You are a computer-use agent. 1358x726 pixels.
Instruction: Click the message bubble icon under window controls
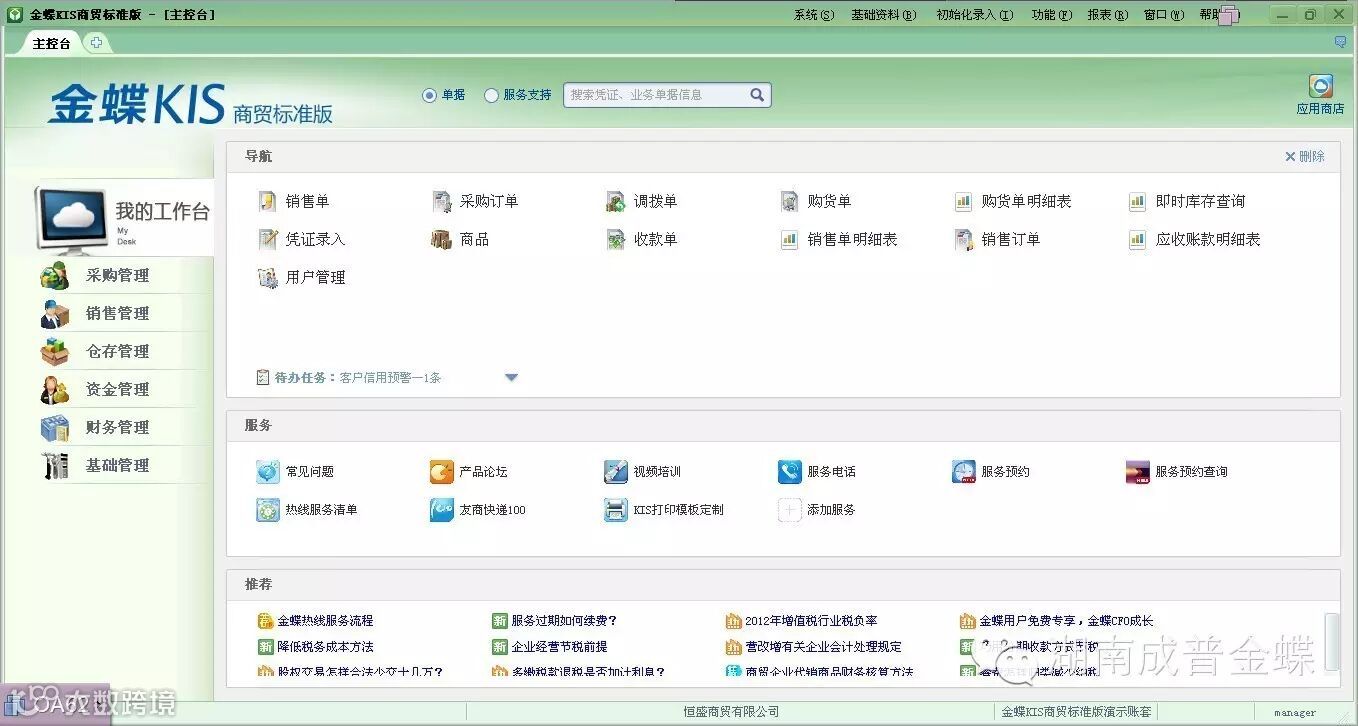coord(1340,42)
